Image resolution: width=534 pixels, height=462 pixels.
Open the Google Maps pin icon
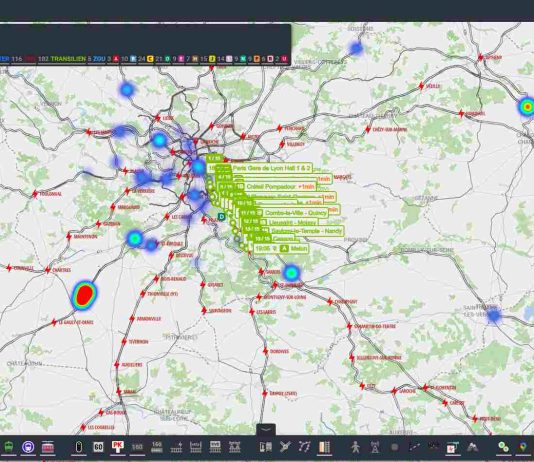click(x=523, y=447)
